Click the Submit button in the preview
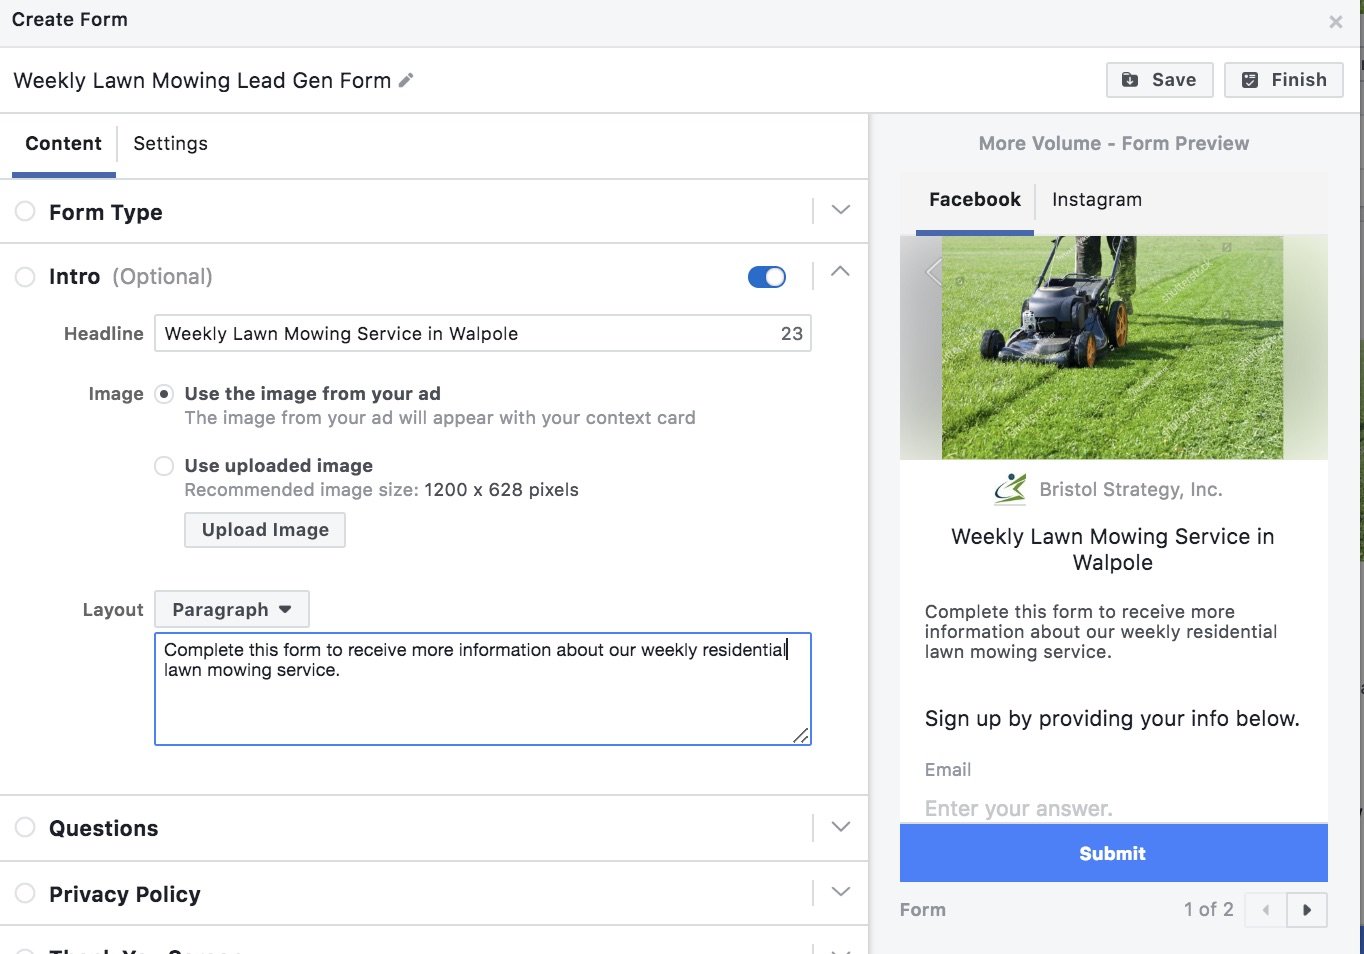Viewport: 1364px width, 954px height. click(x=1112, y=853)
